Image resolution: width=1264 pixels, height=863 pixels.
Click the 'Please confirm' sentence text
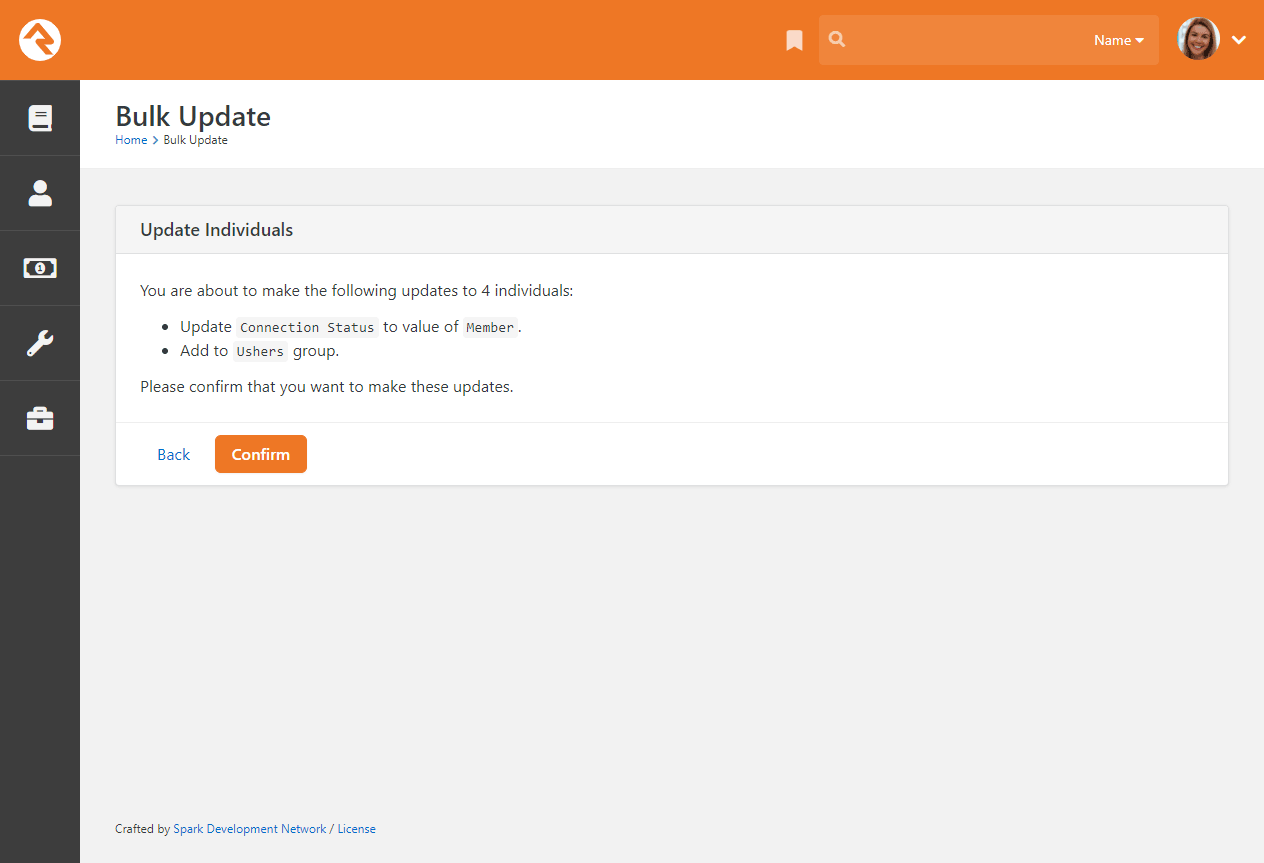coord(327,386)
